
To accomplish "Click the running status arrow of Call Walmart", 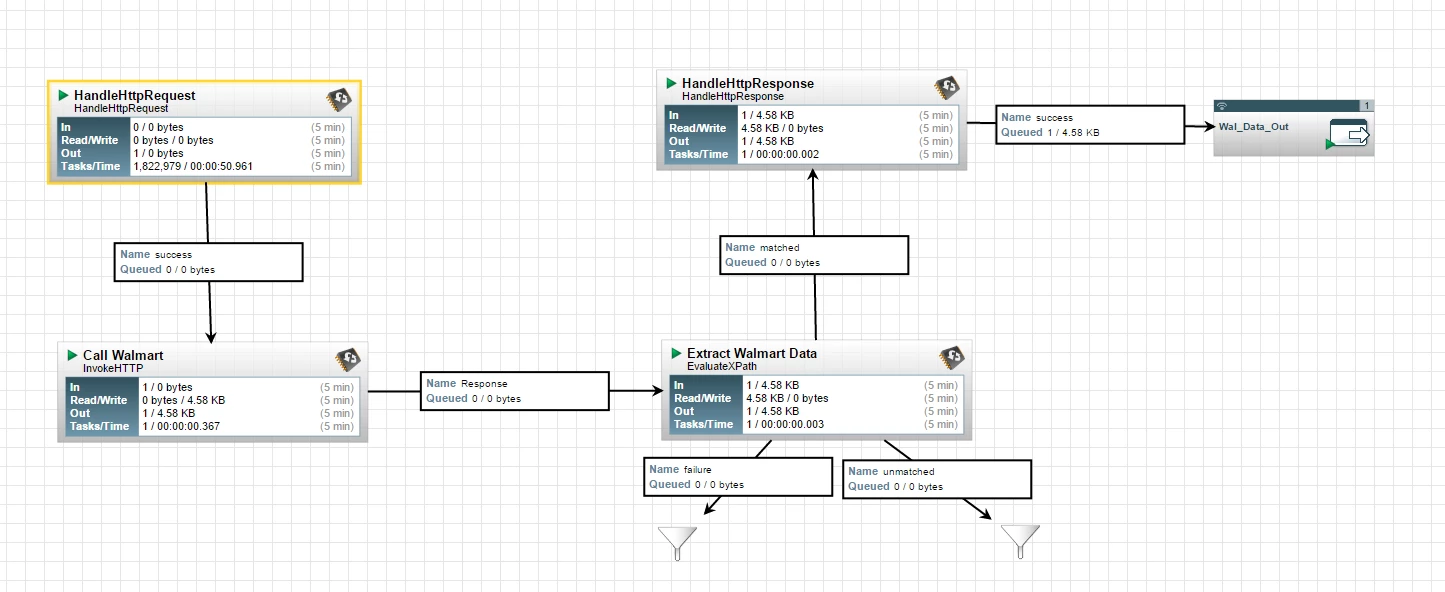I will pos(73,355).
